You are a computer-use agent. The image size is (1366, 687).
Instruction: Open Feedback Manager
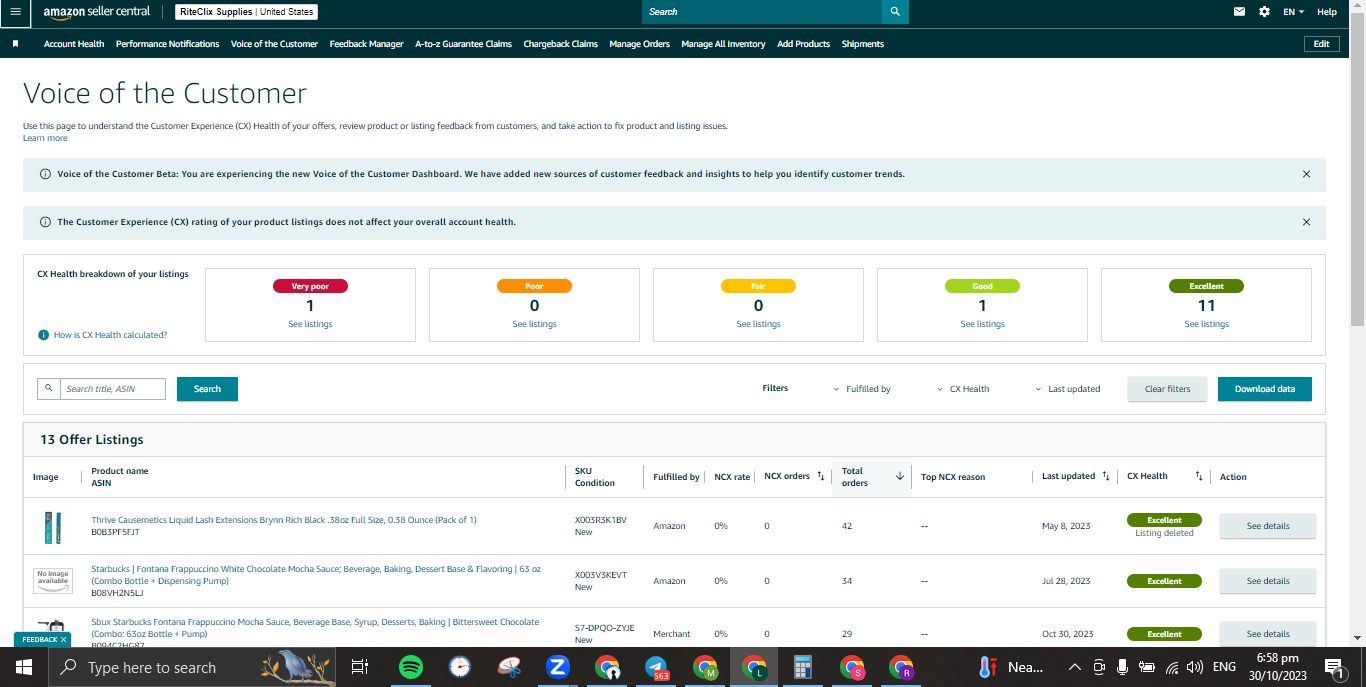click(x=366, y=44)
